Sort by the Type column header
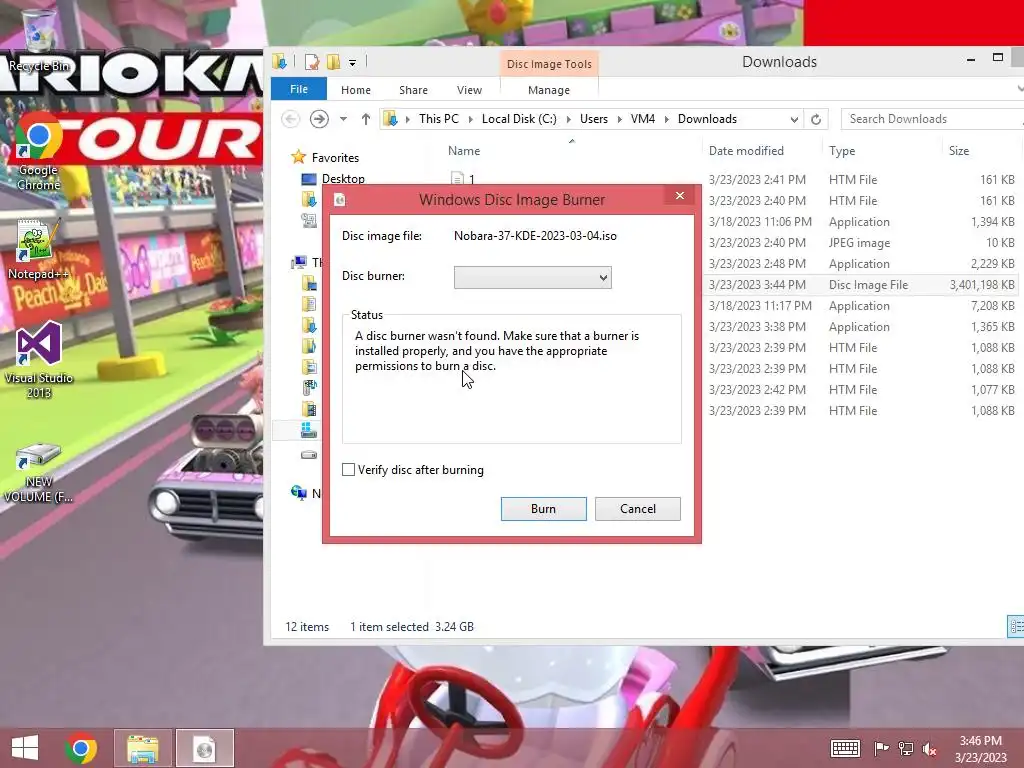Screen dimensions: 1024x768 [842, 151]
